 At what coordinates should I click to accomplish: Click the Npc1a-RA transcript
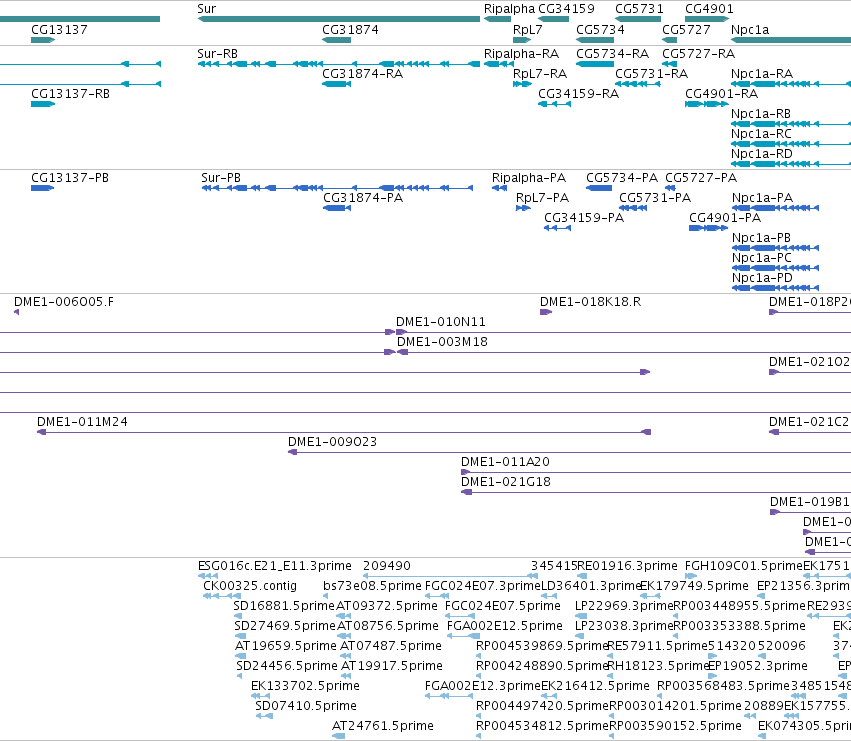[791, 84]
